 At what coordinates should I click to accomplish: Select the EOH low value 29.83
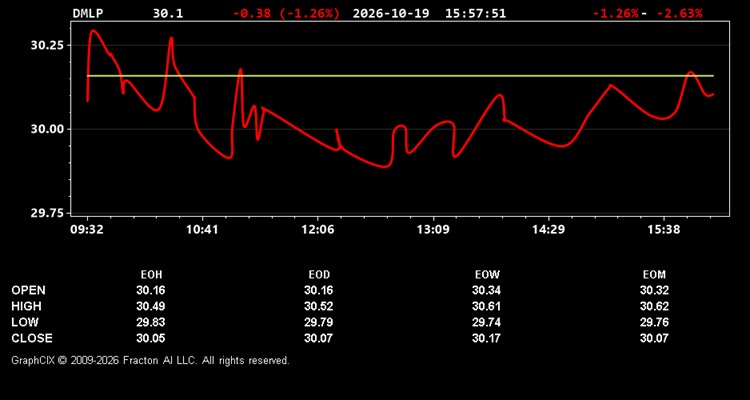click(x=151, y=322)
